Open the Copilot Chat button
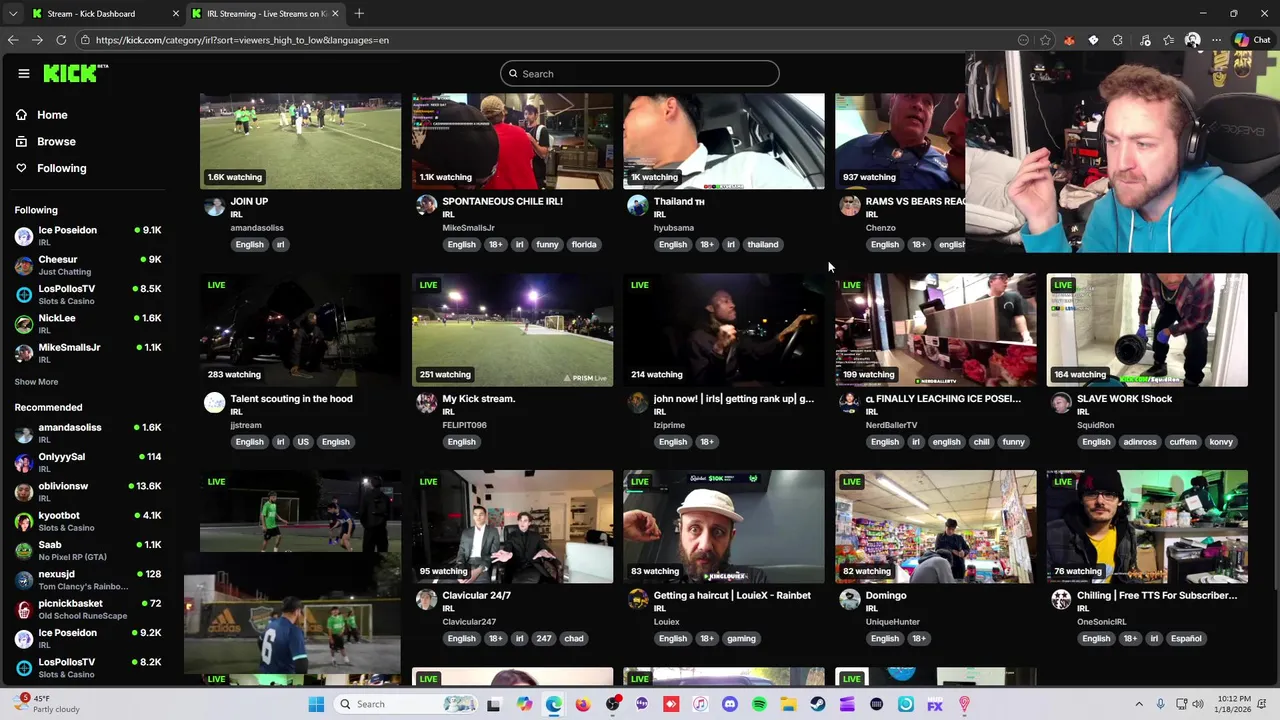Viewport: 1280px width, 720px height. tap(1252, 40)
